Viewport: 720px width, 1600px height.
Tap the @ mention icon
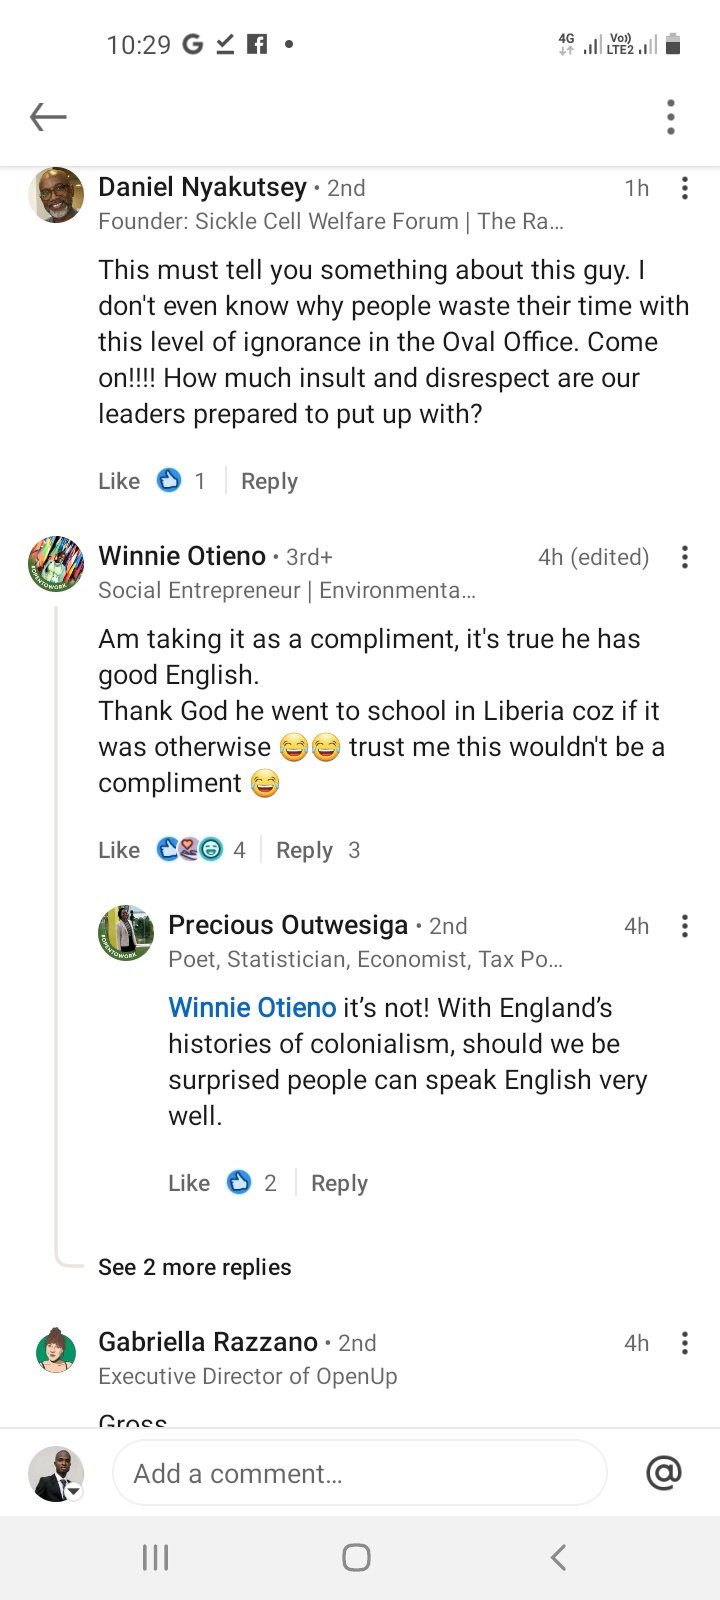664,1473
